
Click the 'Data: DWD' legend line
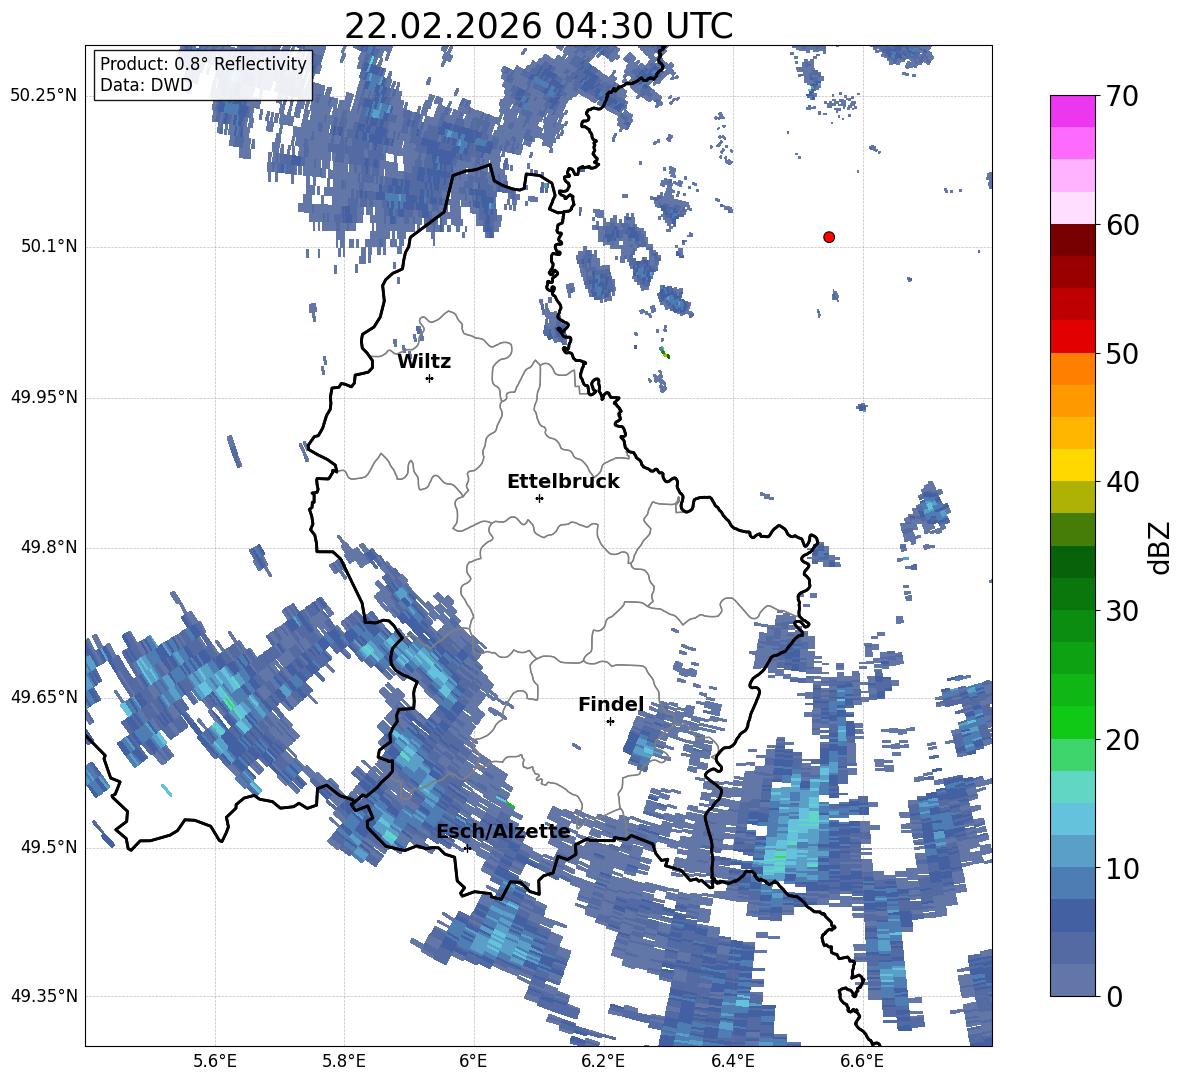[x=146, y=85]
